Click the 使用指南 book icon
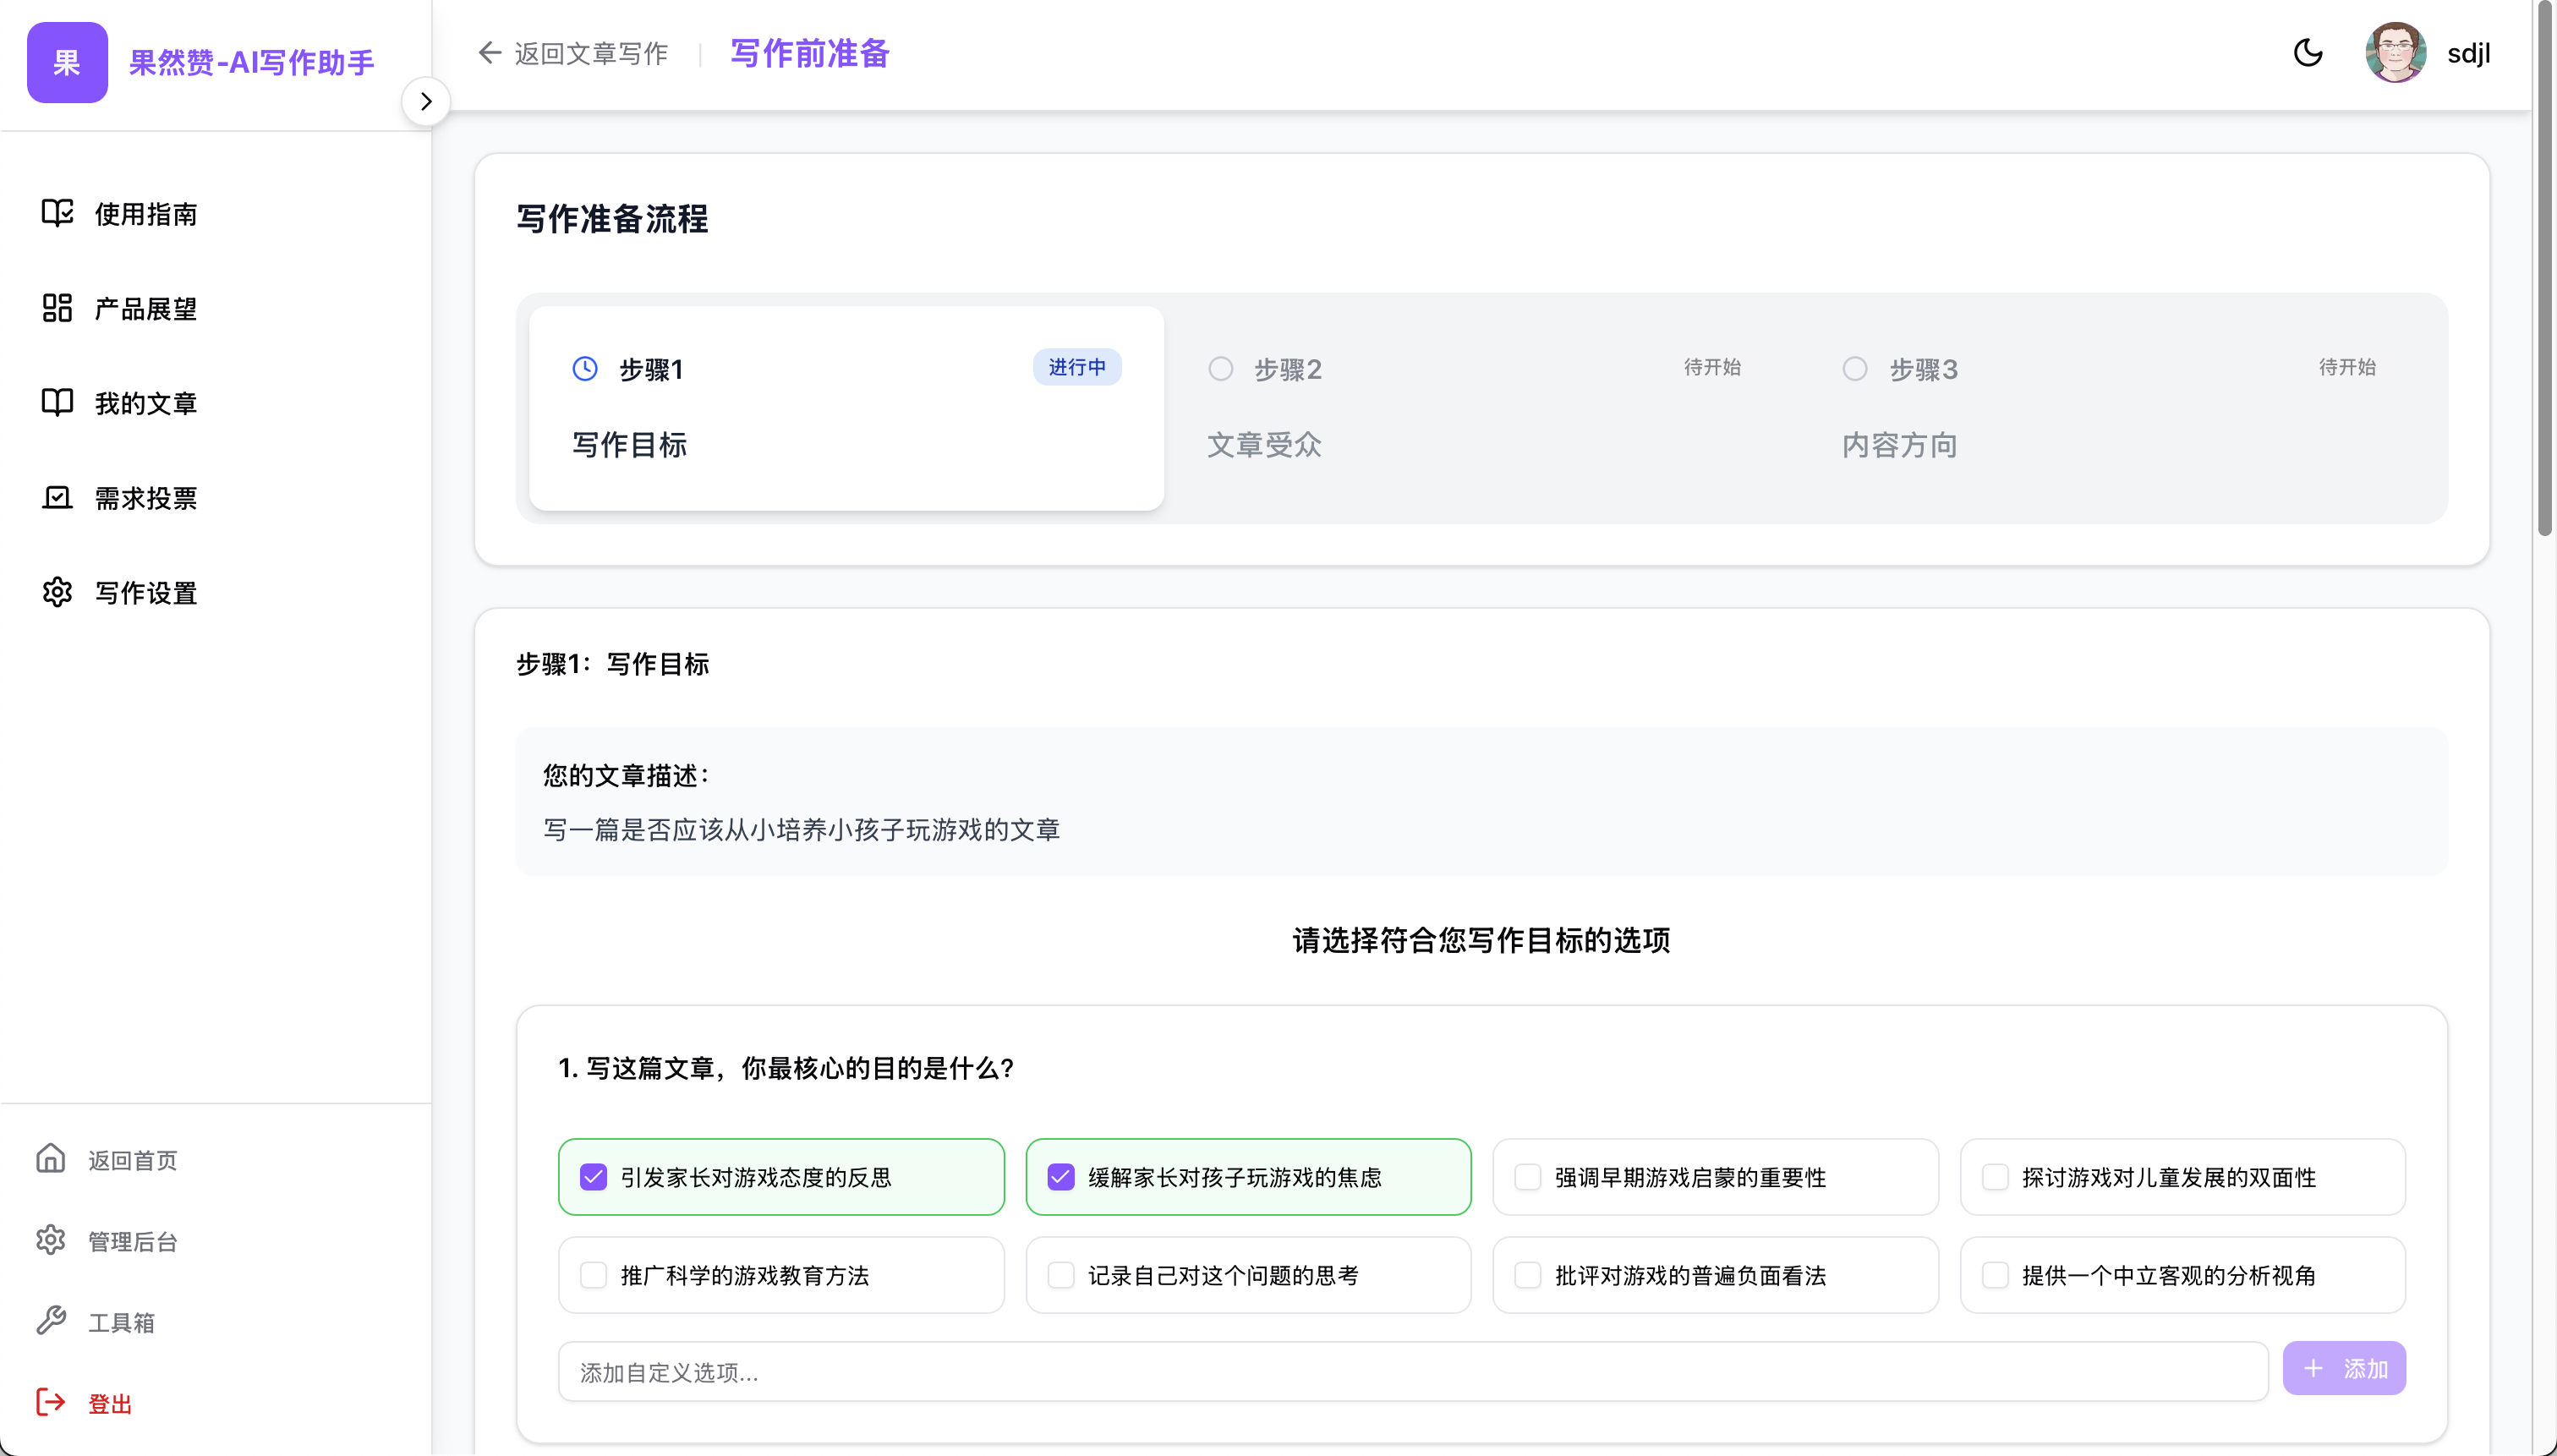This screenshot has width=2557, height=1456. click(57, 213)
